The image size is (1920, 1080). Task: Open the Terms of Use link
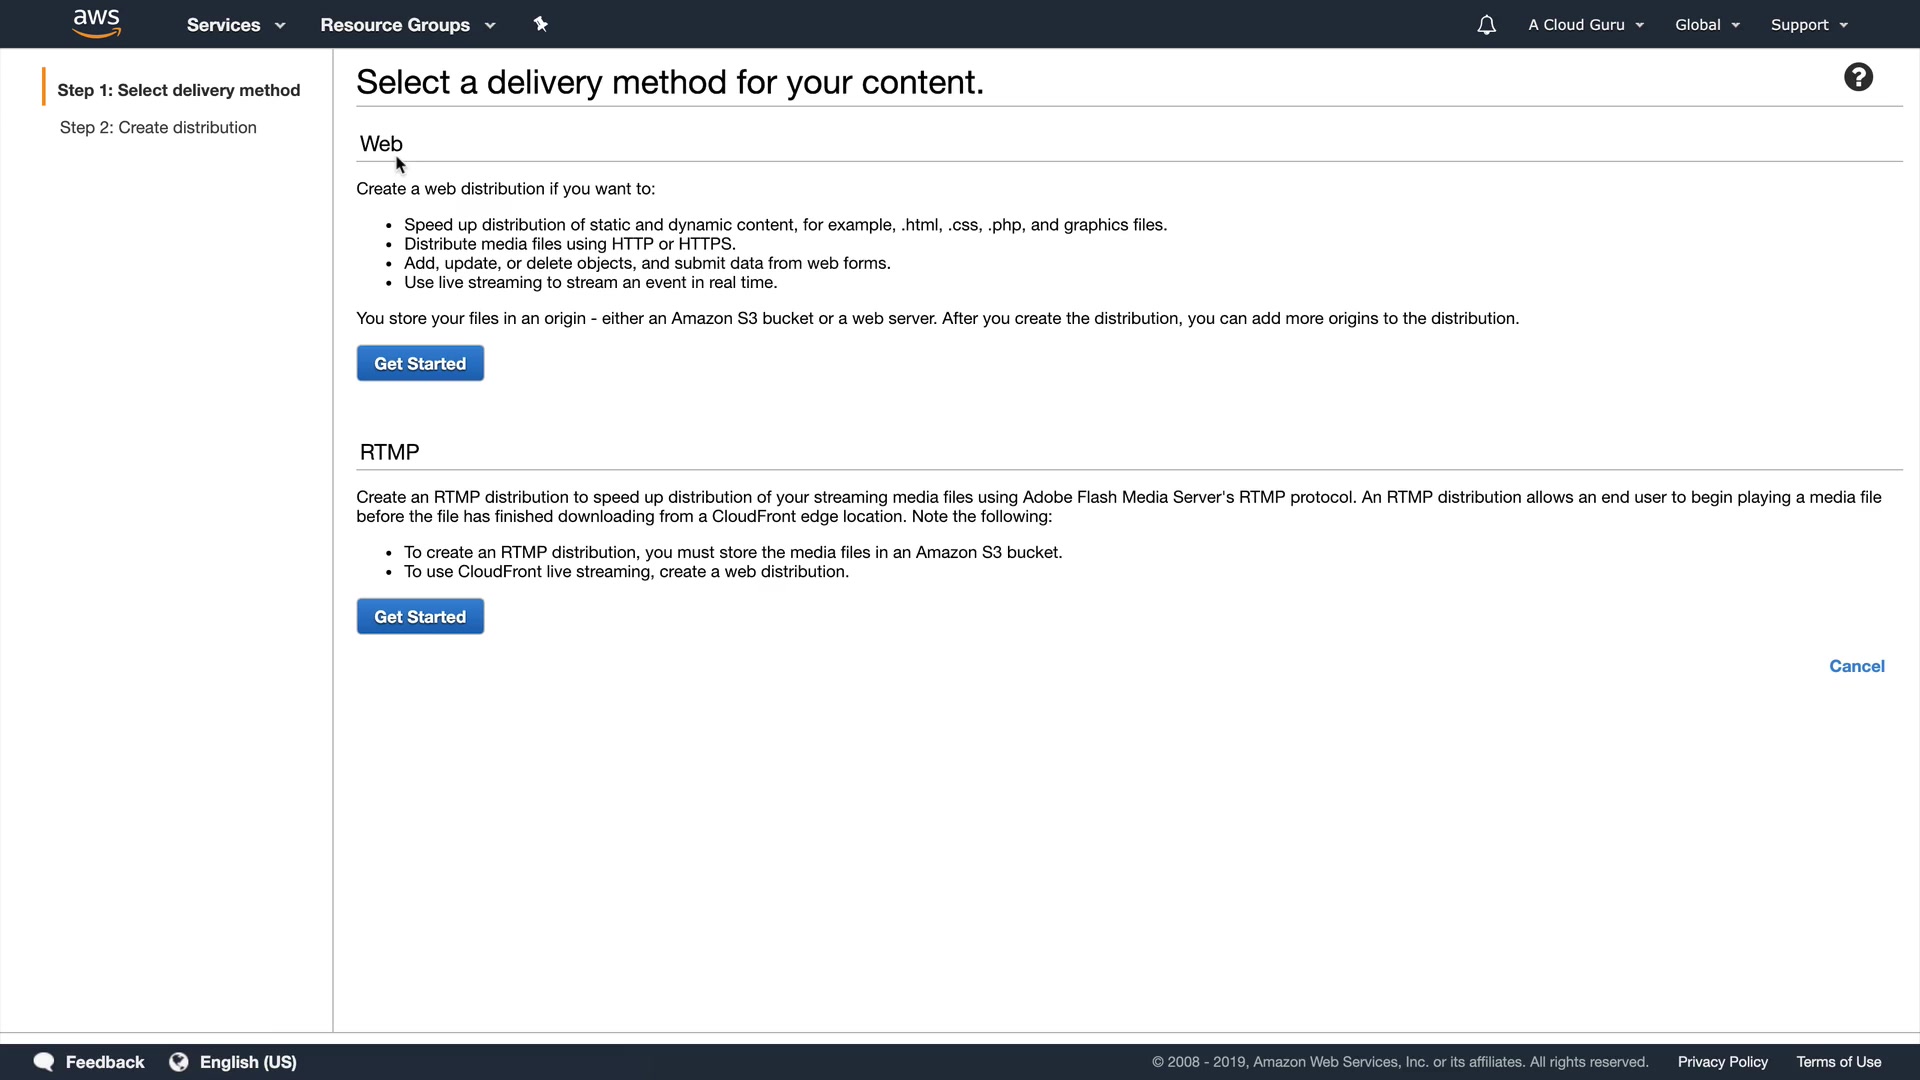click(1838, 1062)
